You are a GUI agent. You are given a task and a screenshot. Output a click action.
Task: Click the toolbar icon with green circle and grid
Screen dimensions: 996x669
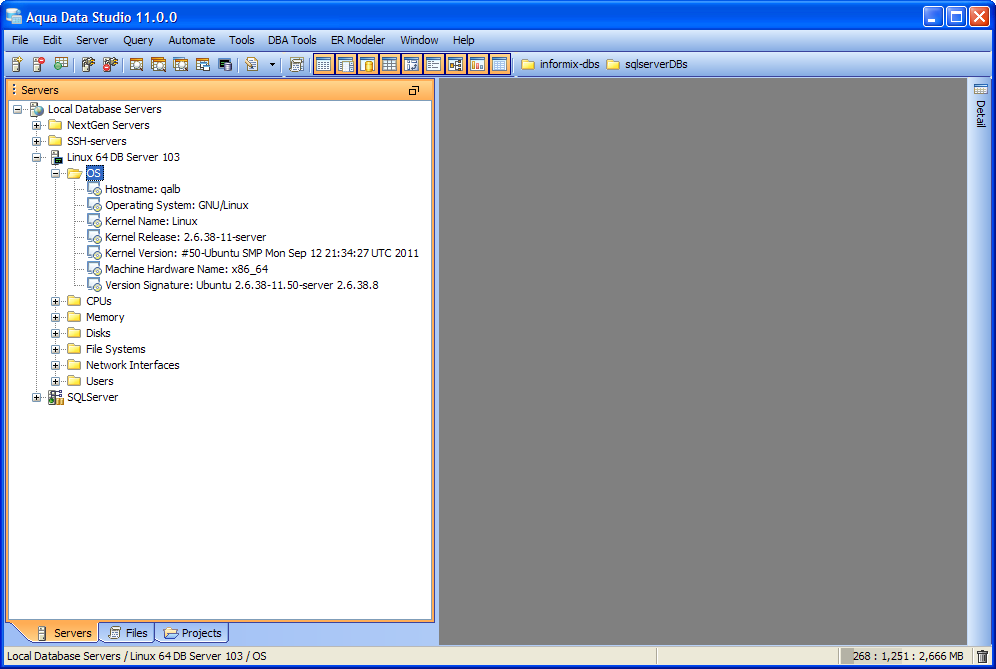click(x=61, y=64)
